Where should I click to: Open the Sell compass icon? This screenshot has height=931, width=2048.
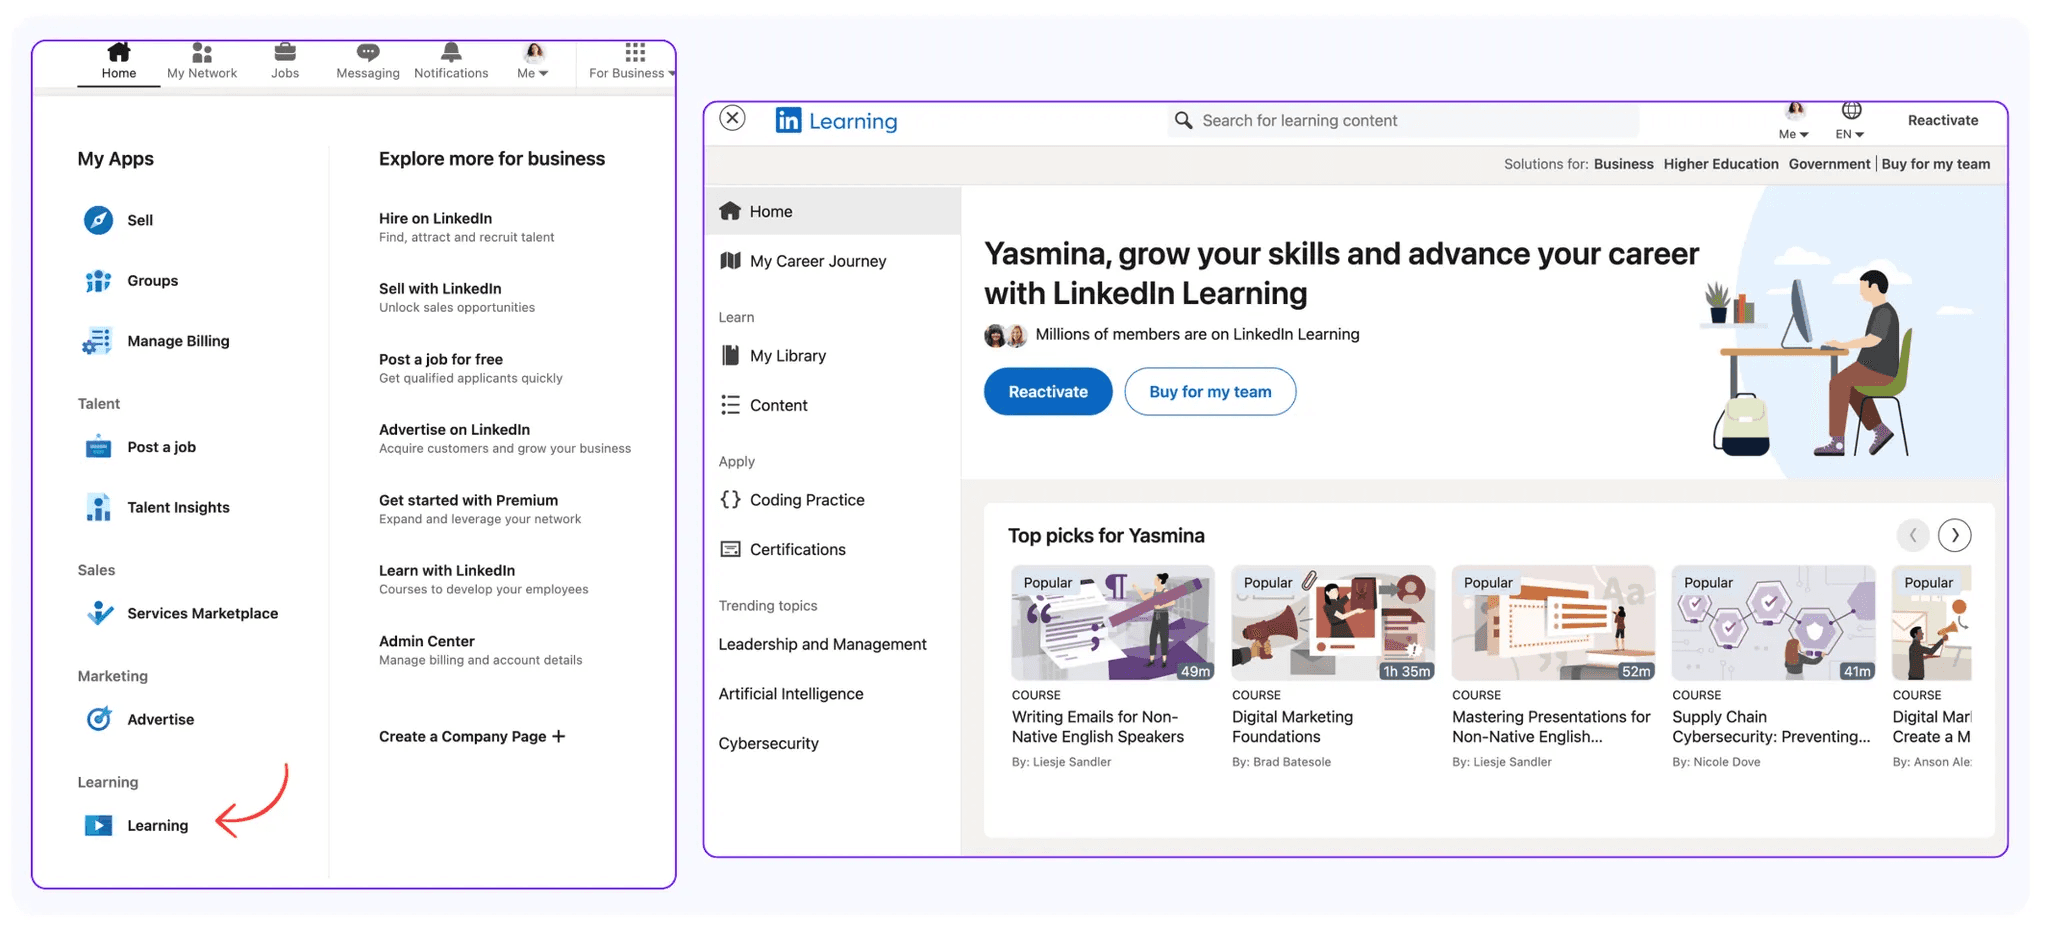[x=98, y=220]
